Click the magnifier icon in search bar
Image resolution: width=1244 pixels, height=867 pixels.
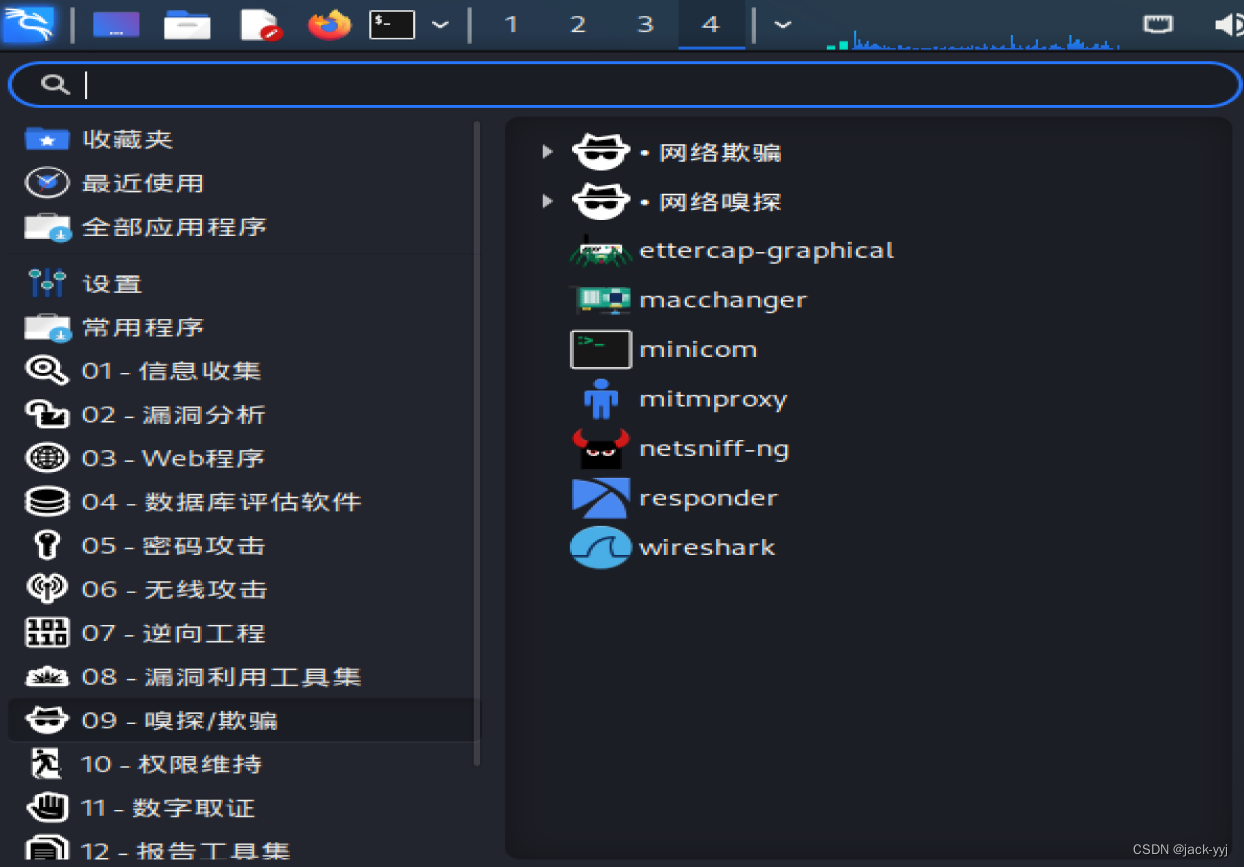[55, 85]
